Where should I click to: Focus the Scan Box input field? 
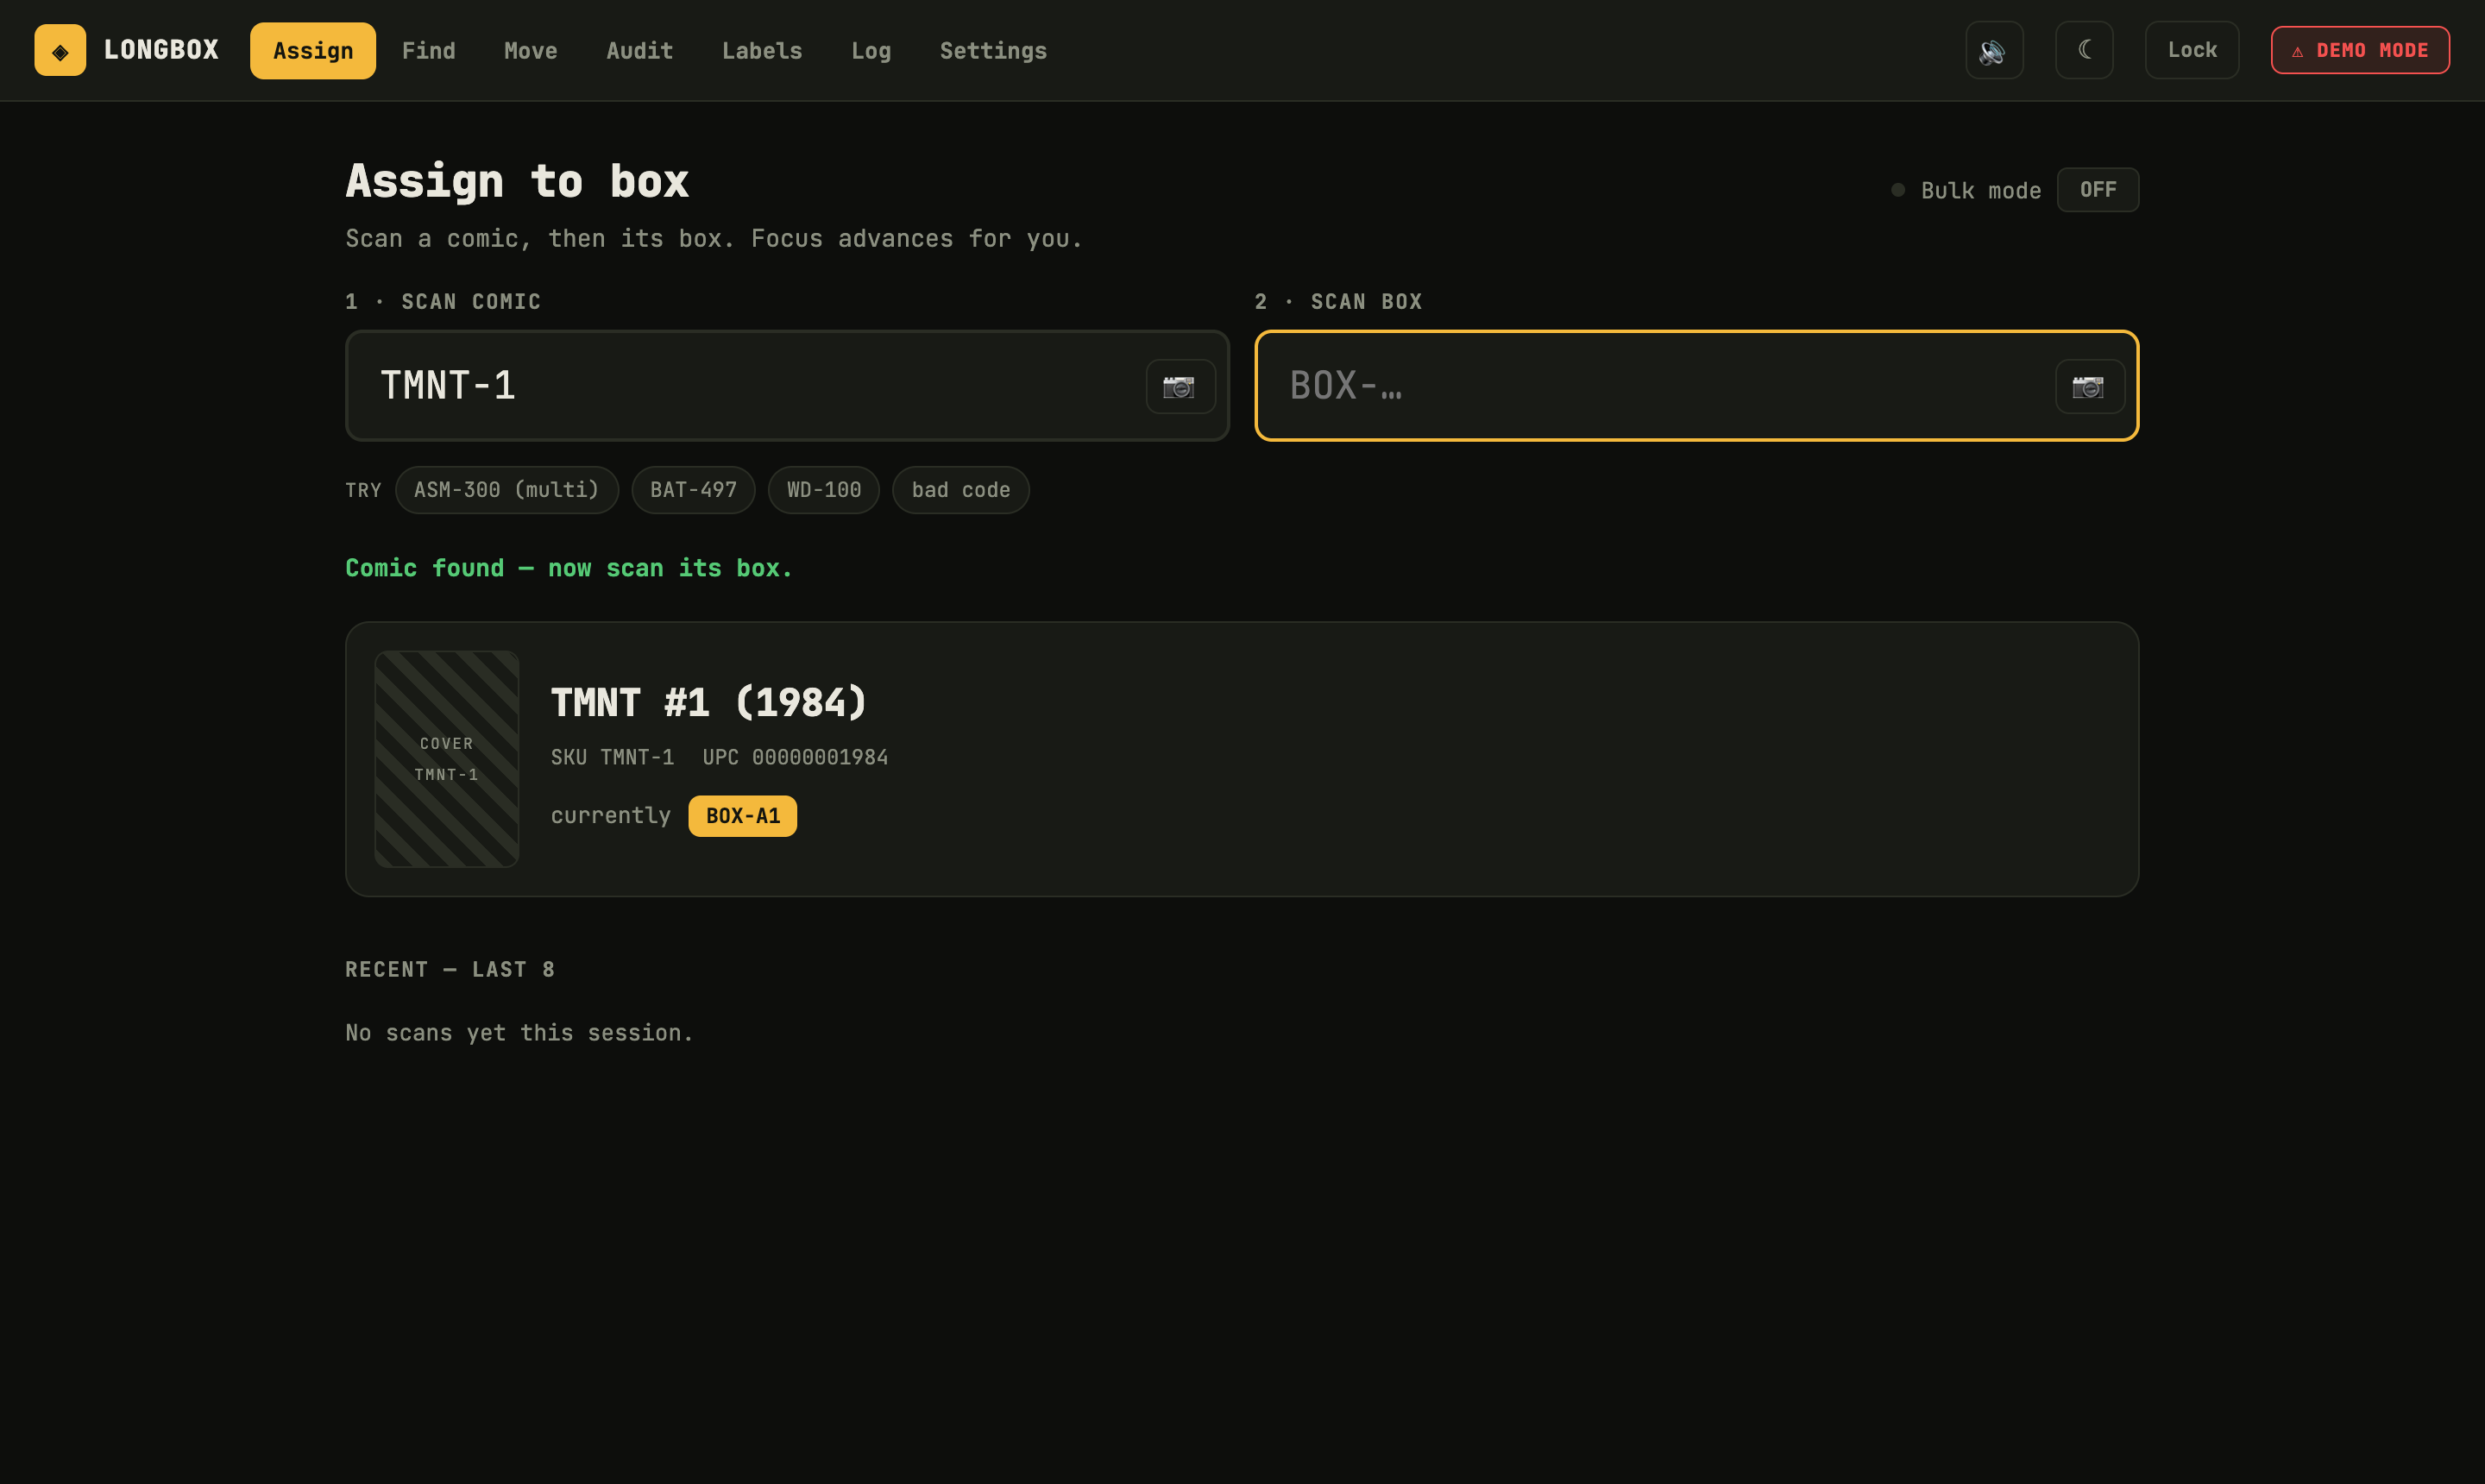(x=1697, y=386)
